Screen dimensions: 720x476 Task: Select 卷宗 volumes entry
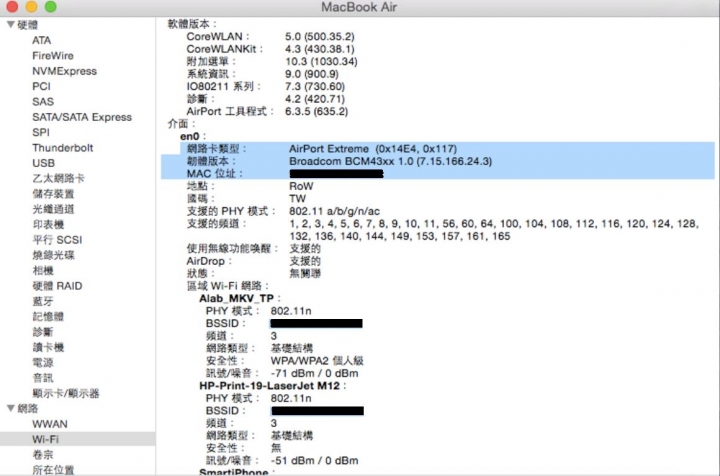click(x=43, y=454)
